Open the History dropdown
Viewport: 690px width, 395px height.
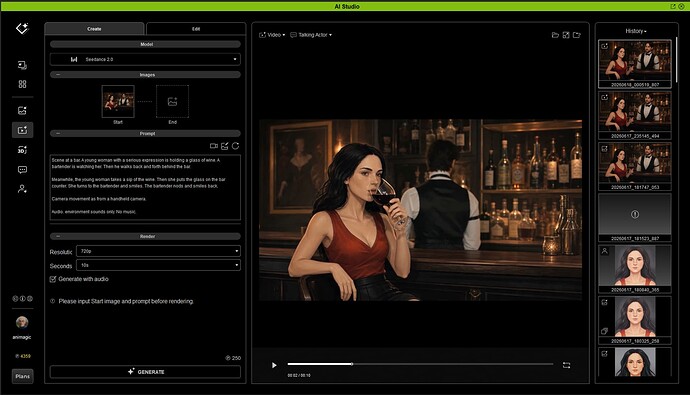click(636, 31)
